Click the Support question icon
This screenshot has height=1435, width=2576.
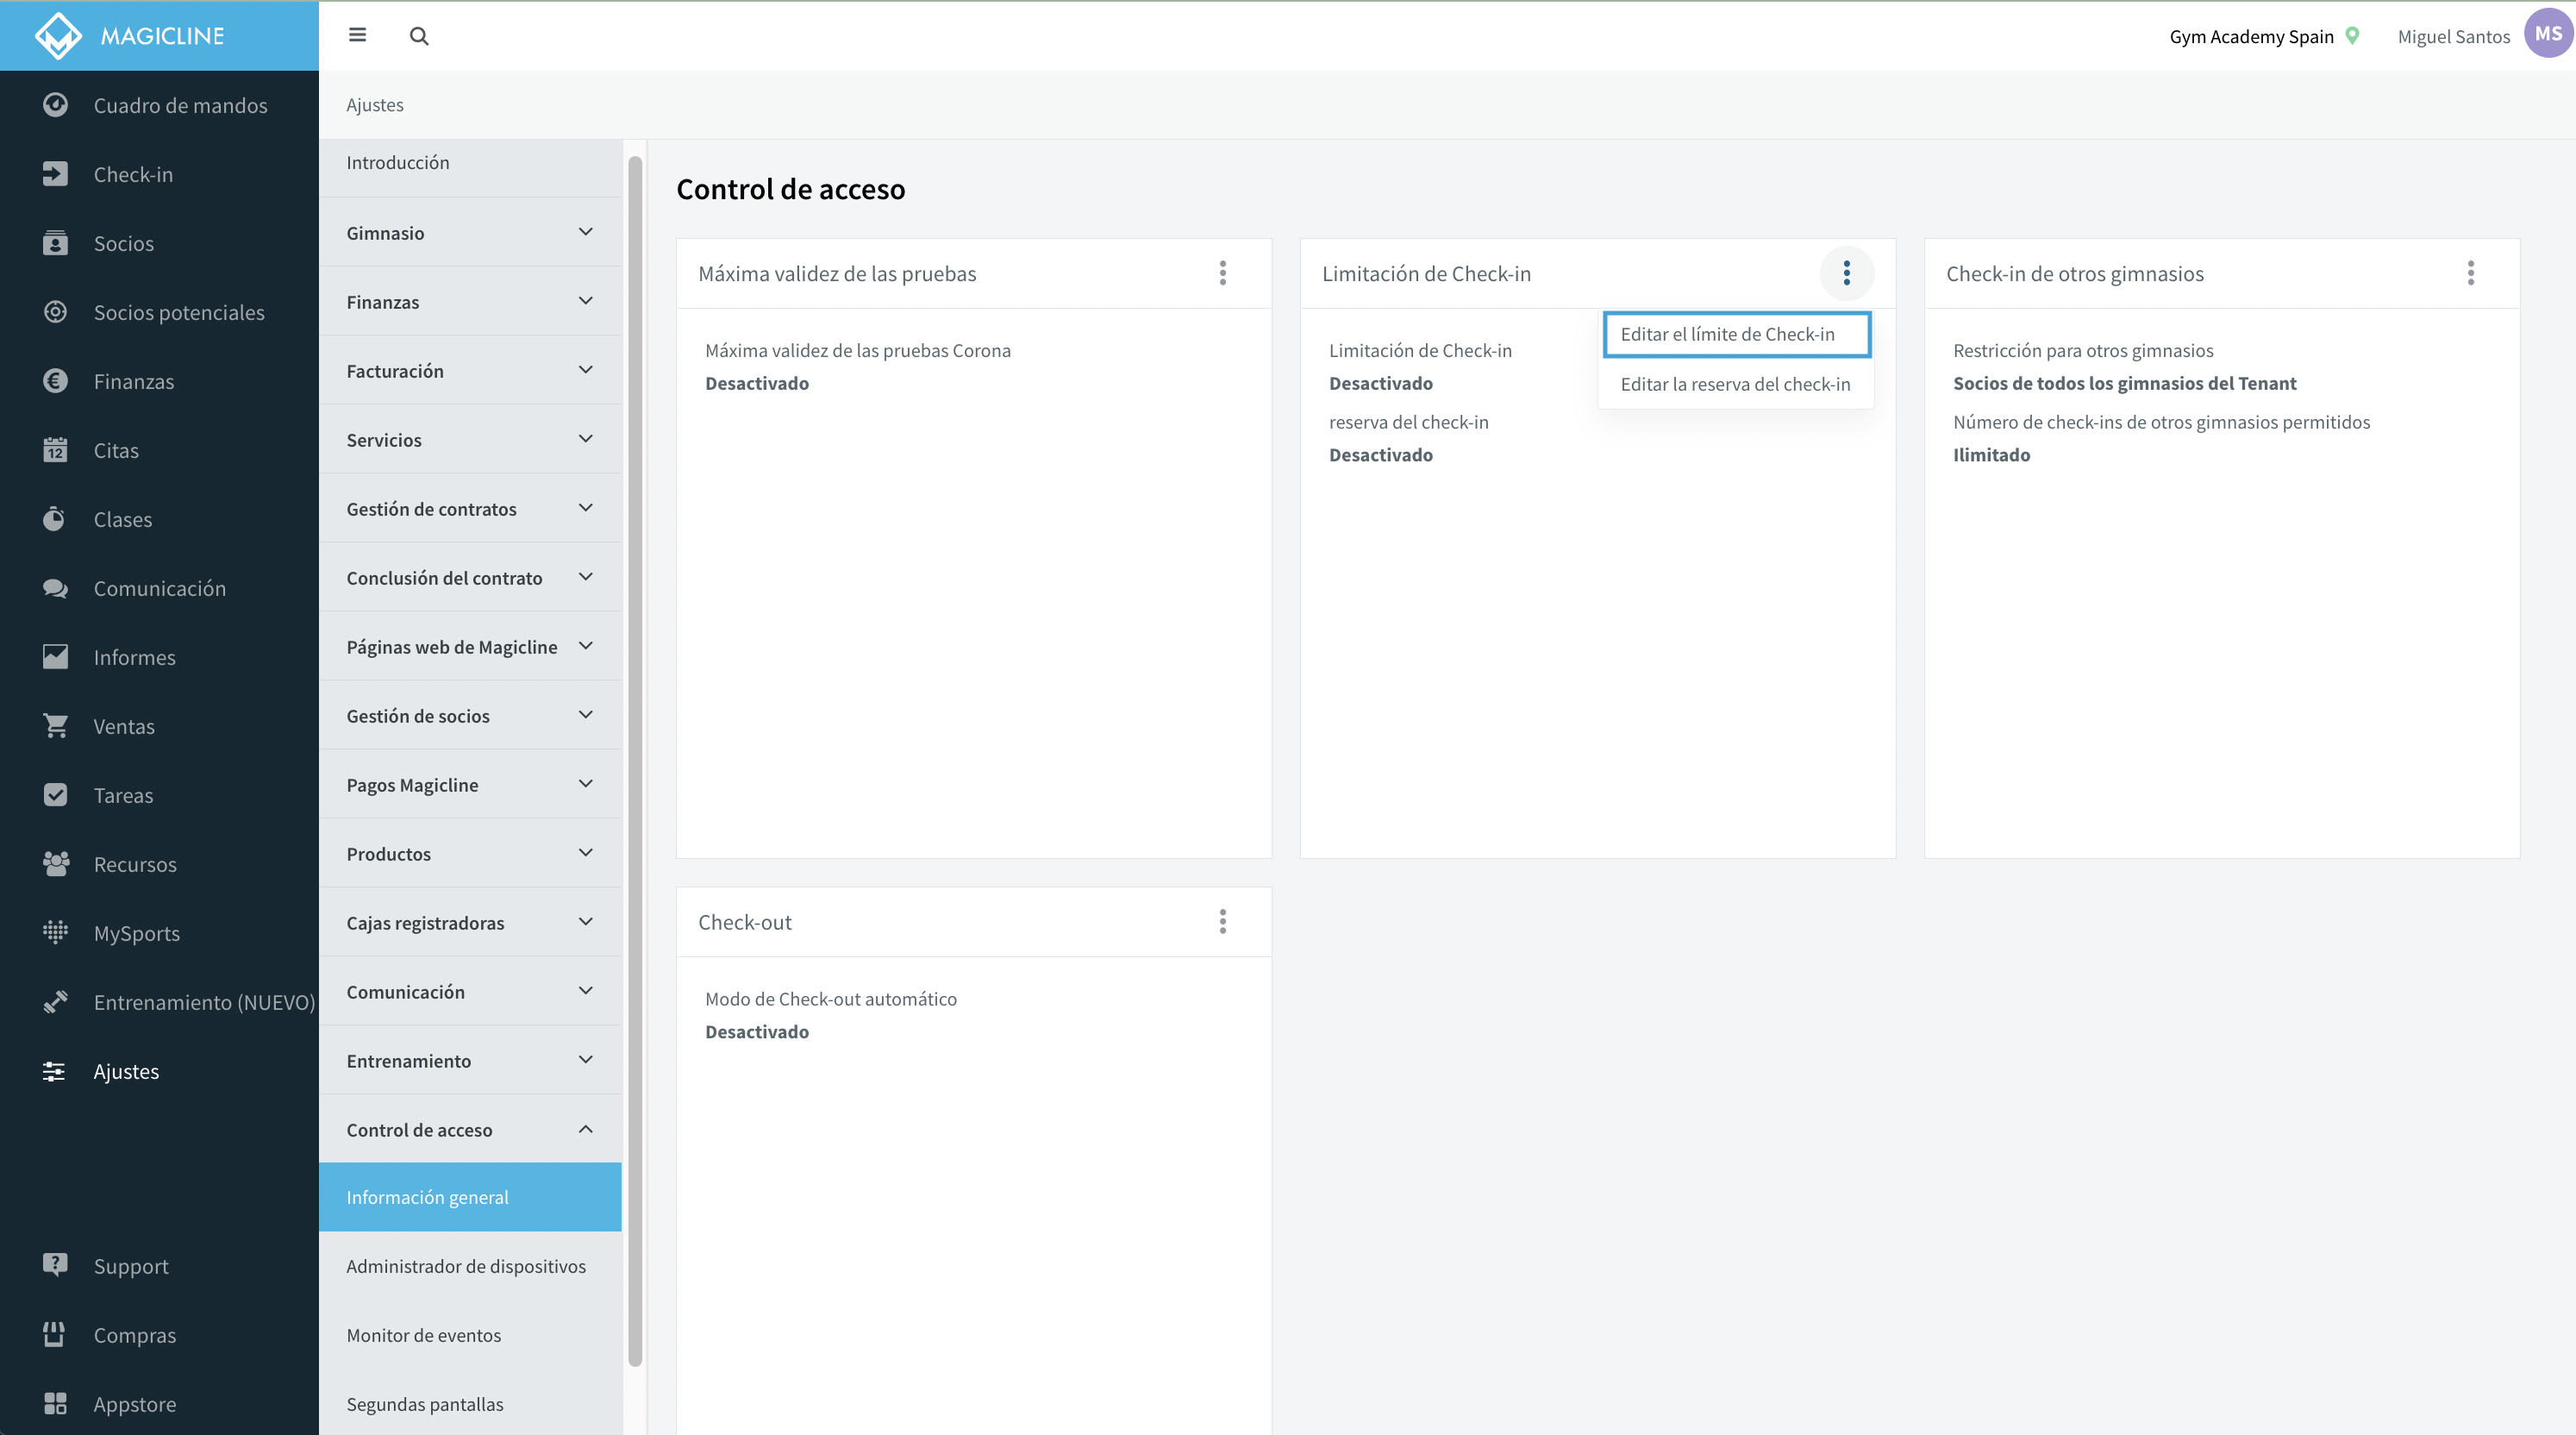(55, 1265)
